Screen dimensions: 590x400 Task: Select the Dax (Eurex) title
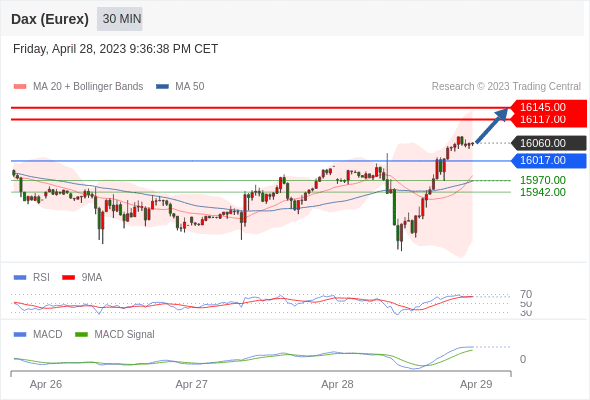tap(50, 19)
